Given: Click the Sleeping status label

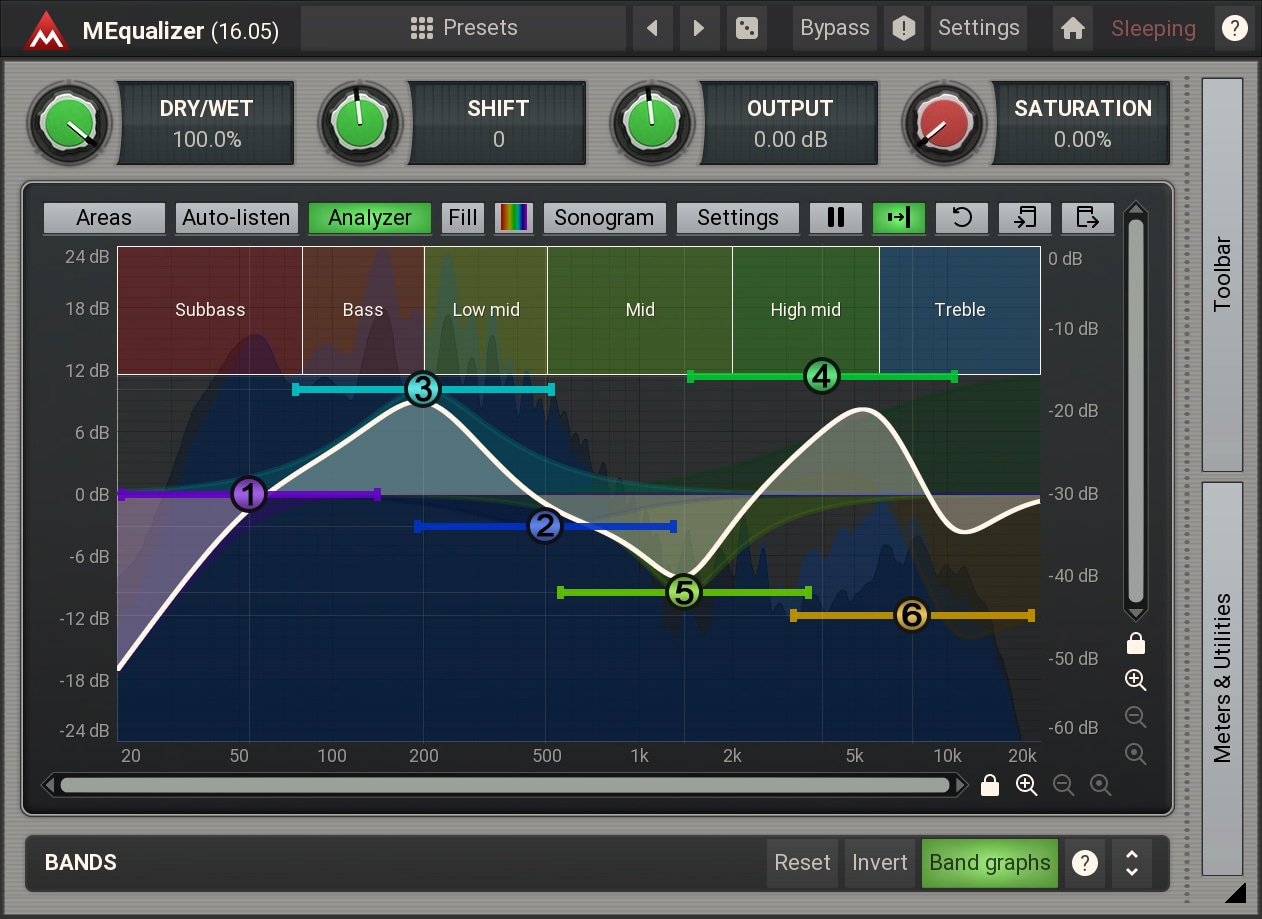Looking at the screenshot, I should [x=1153, y=29].
